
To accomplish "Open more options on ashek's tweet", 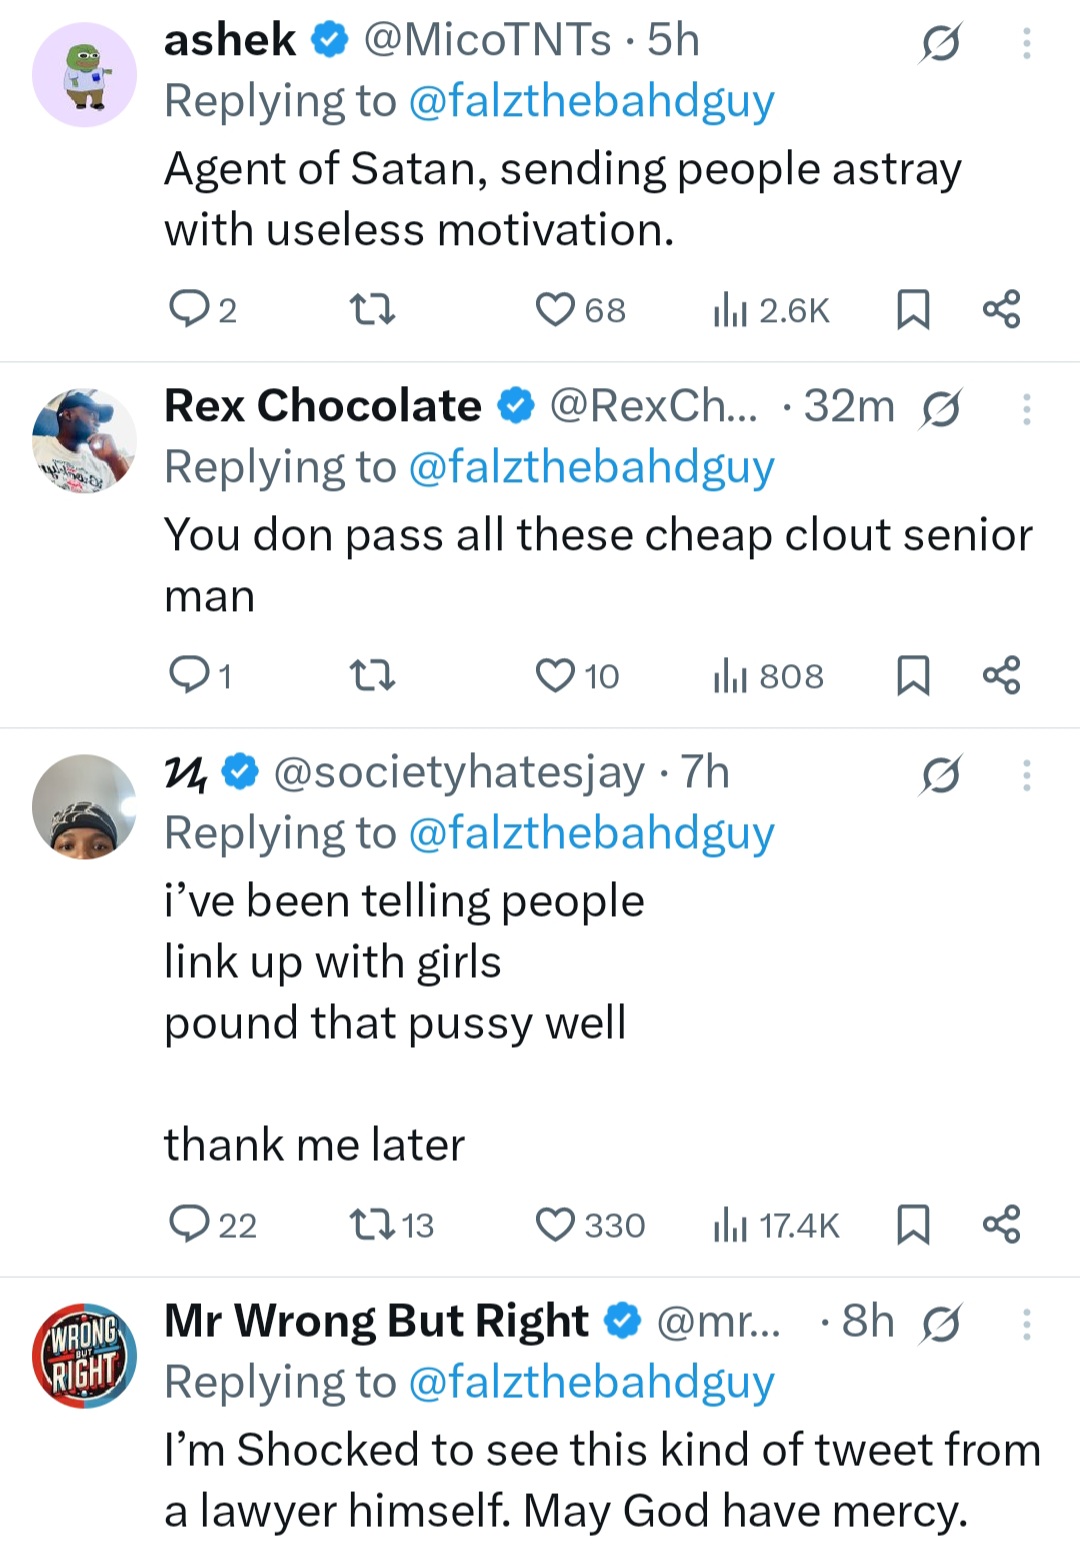I will pyautogui.click(x=1026, y=43).
